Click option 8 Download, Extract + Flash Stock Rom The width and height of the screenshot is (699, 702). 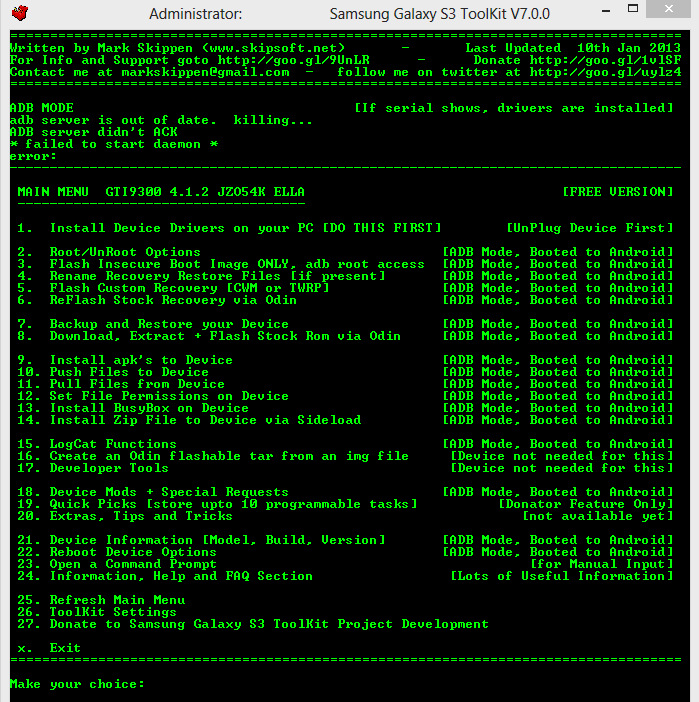(x=209, y=336)
